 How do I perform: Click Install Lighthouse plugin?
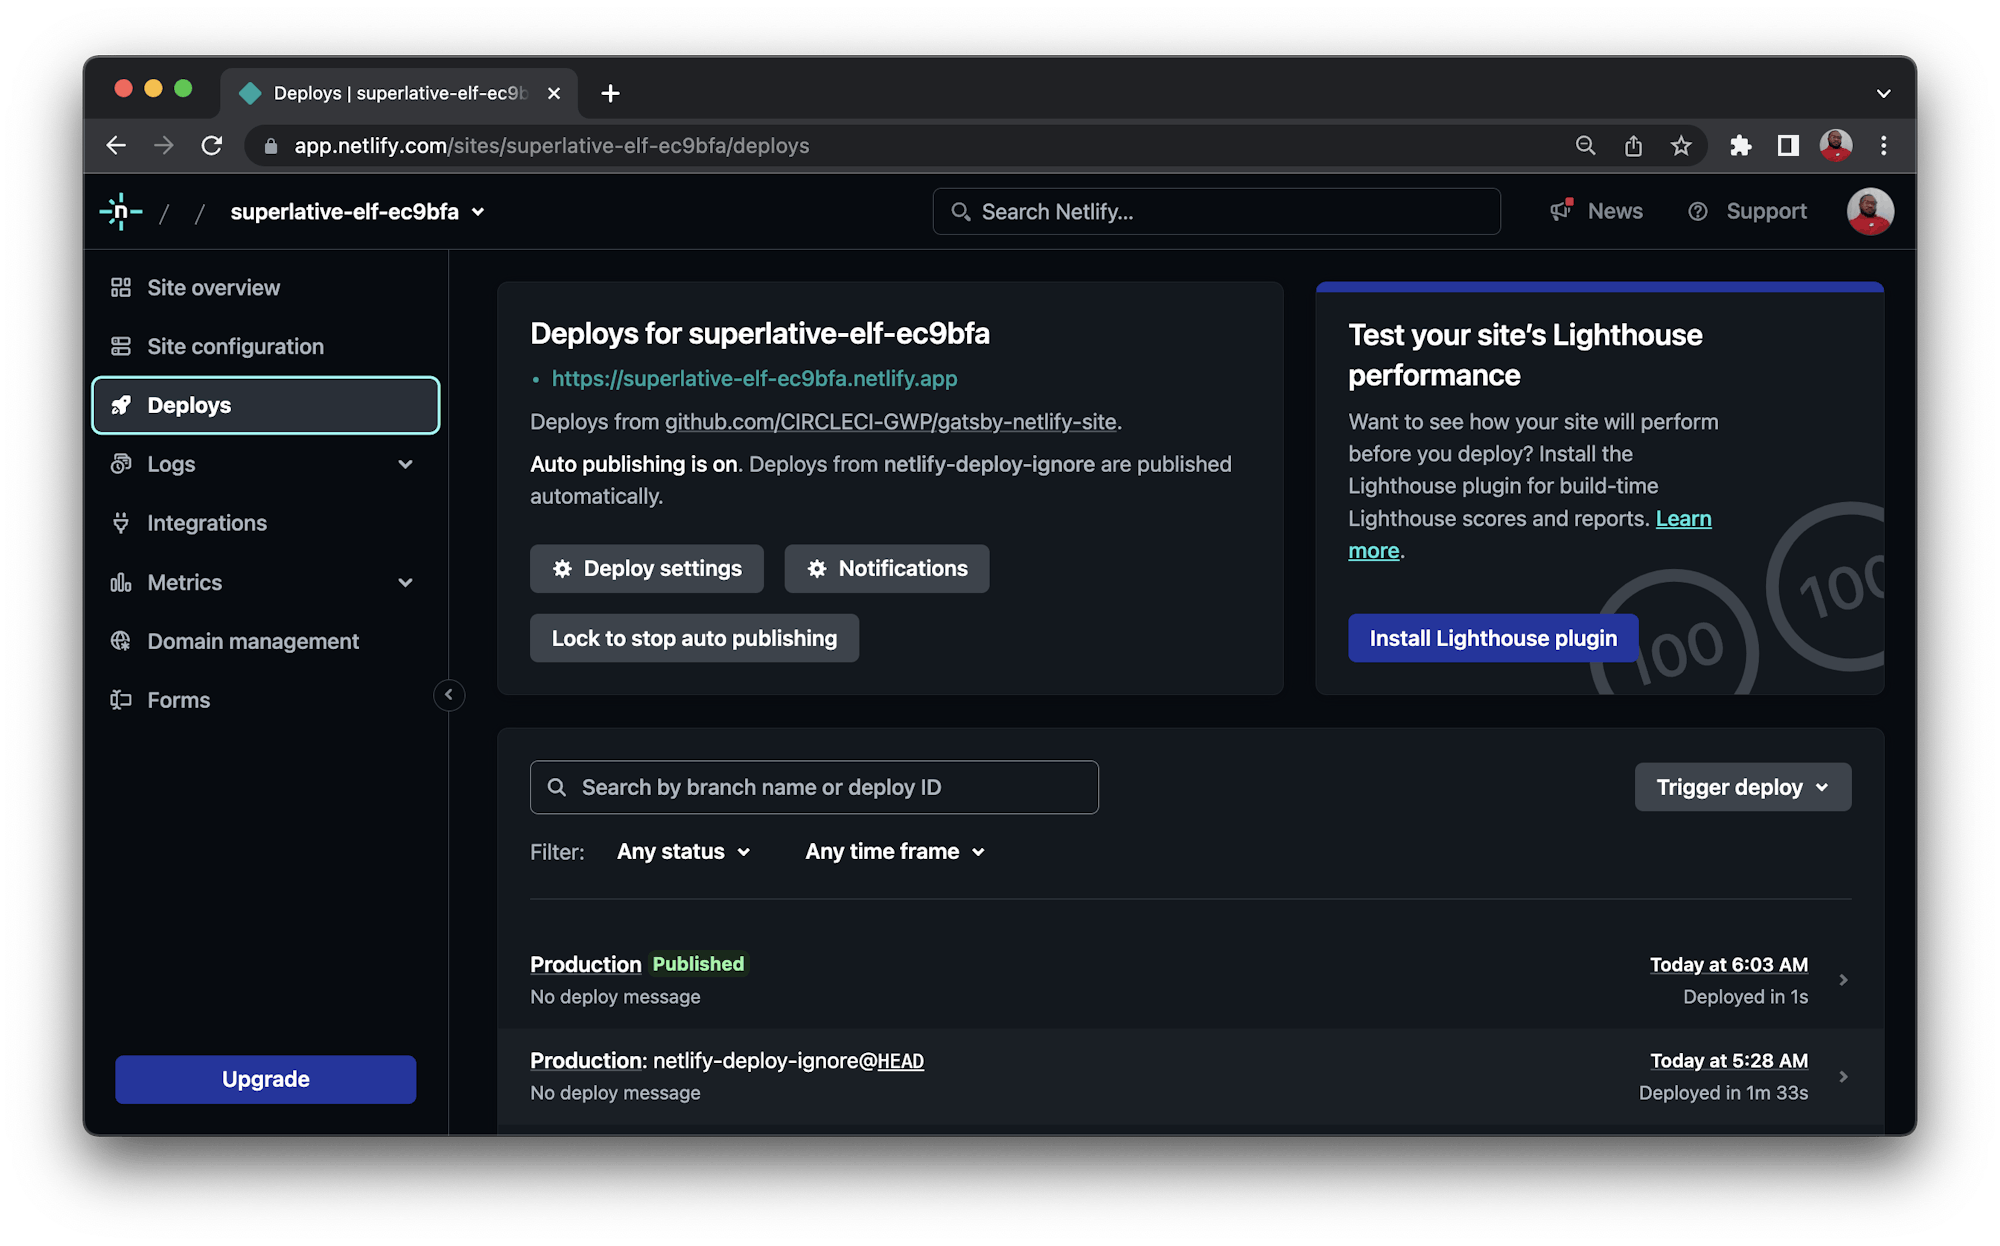1492,638
